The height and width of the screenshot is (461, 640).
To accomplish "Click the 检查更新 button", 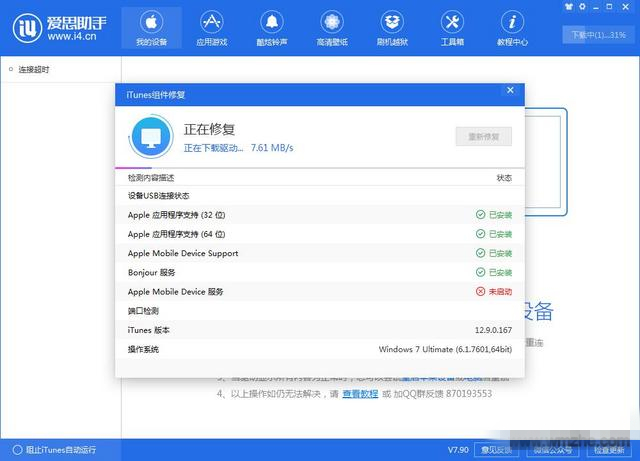I will pyautogui.click(x=609, y=450).
